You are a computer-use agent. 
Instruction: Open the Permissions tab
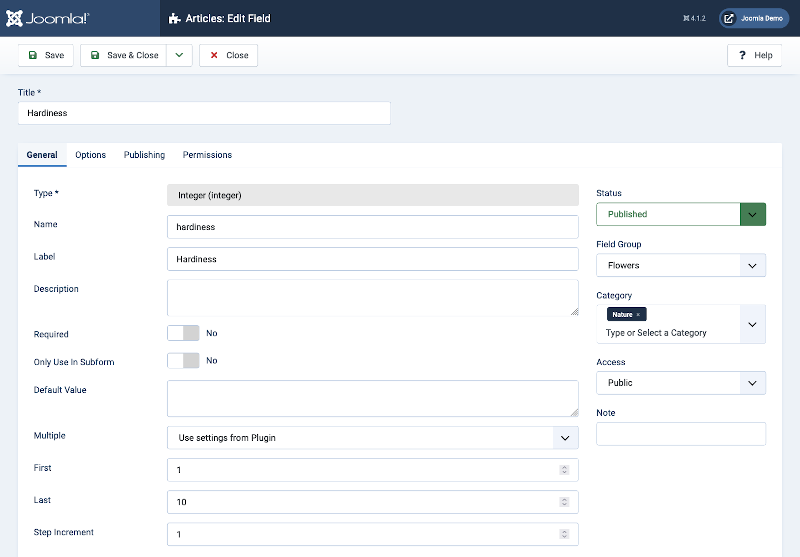(x=207, y=155)
